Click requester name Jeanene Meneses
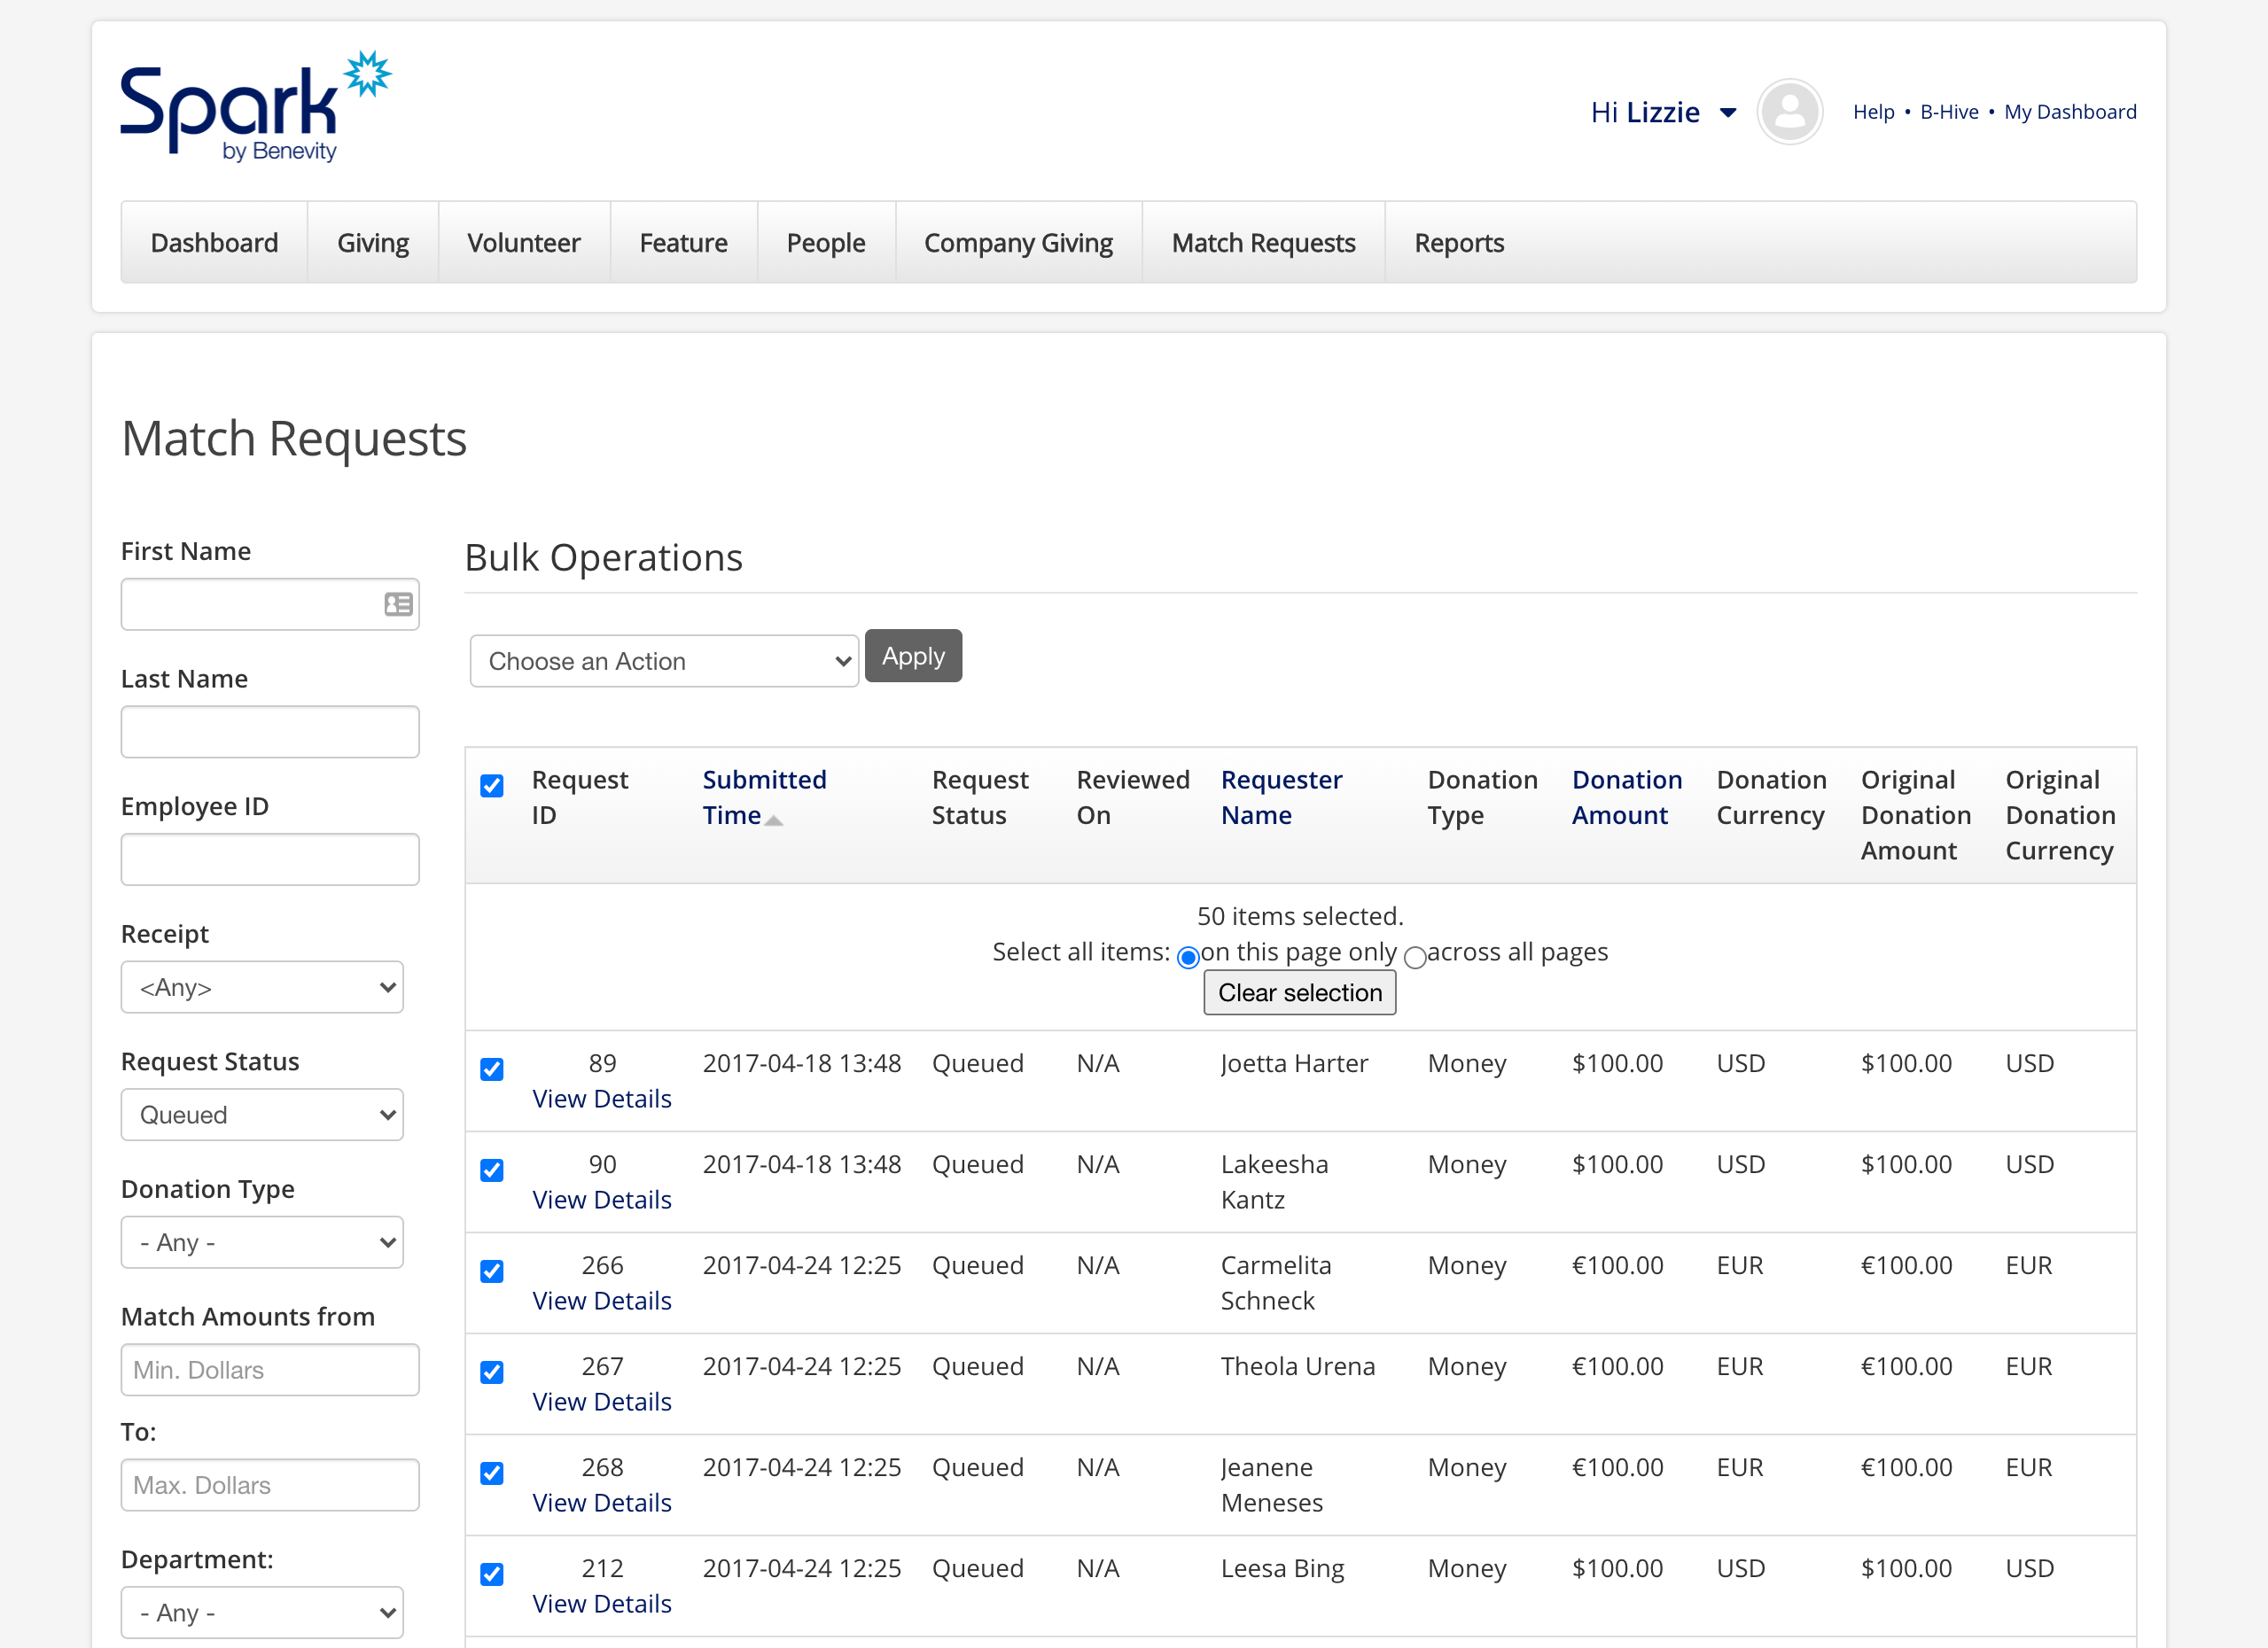 click(x=1271, y=1484)
